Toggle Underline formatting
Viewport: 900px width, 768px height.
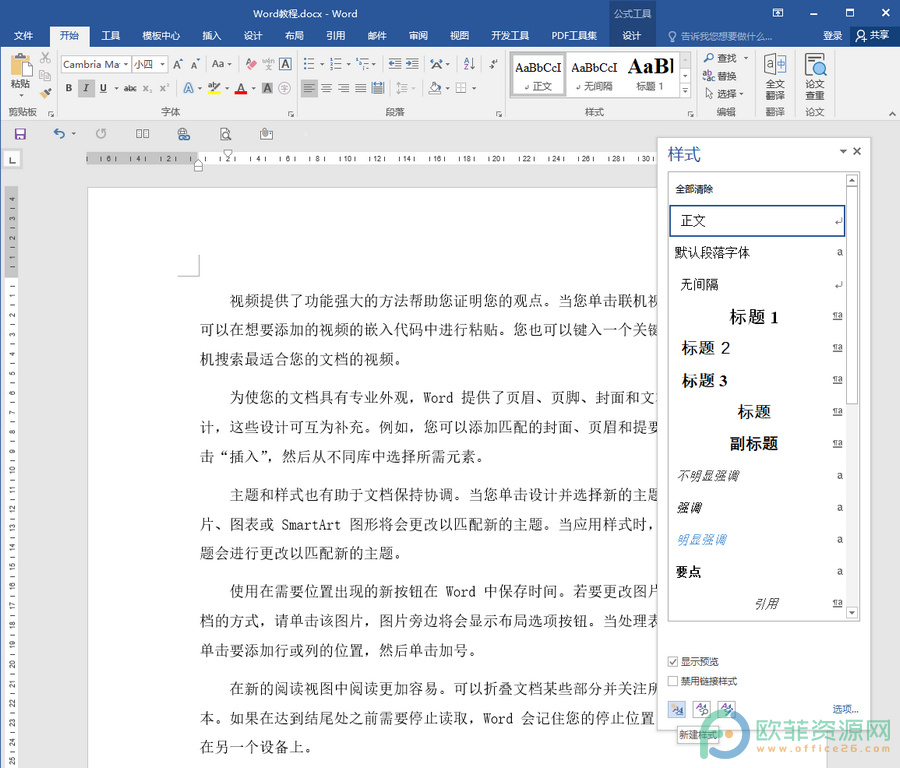(103, 88)
